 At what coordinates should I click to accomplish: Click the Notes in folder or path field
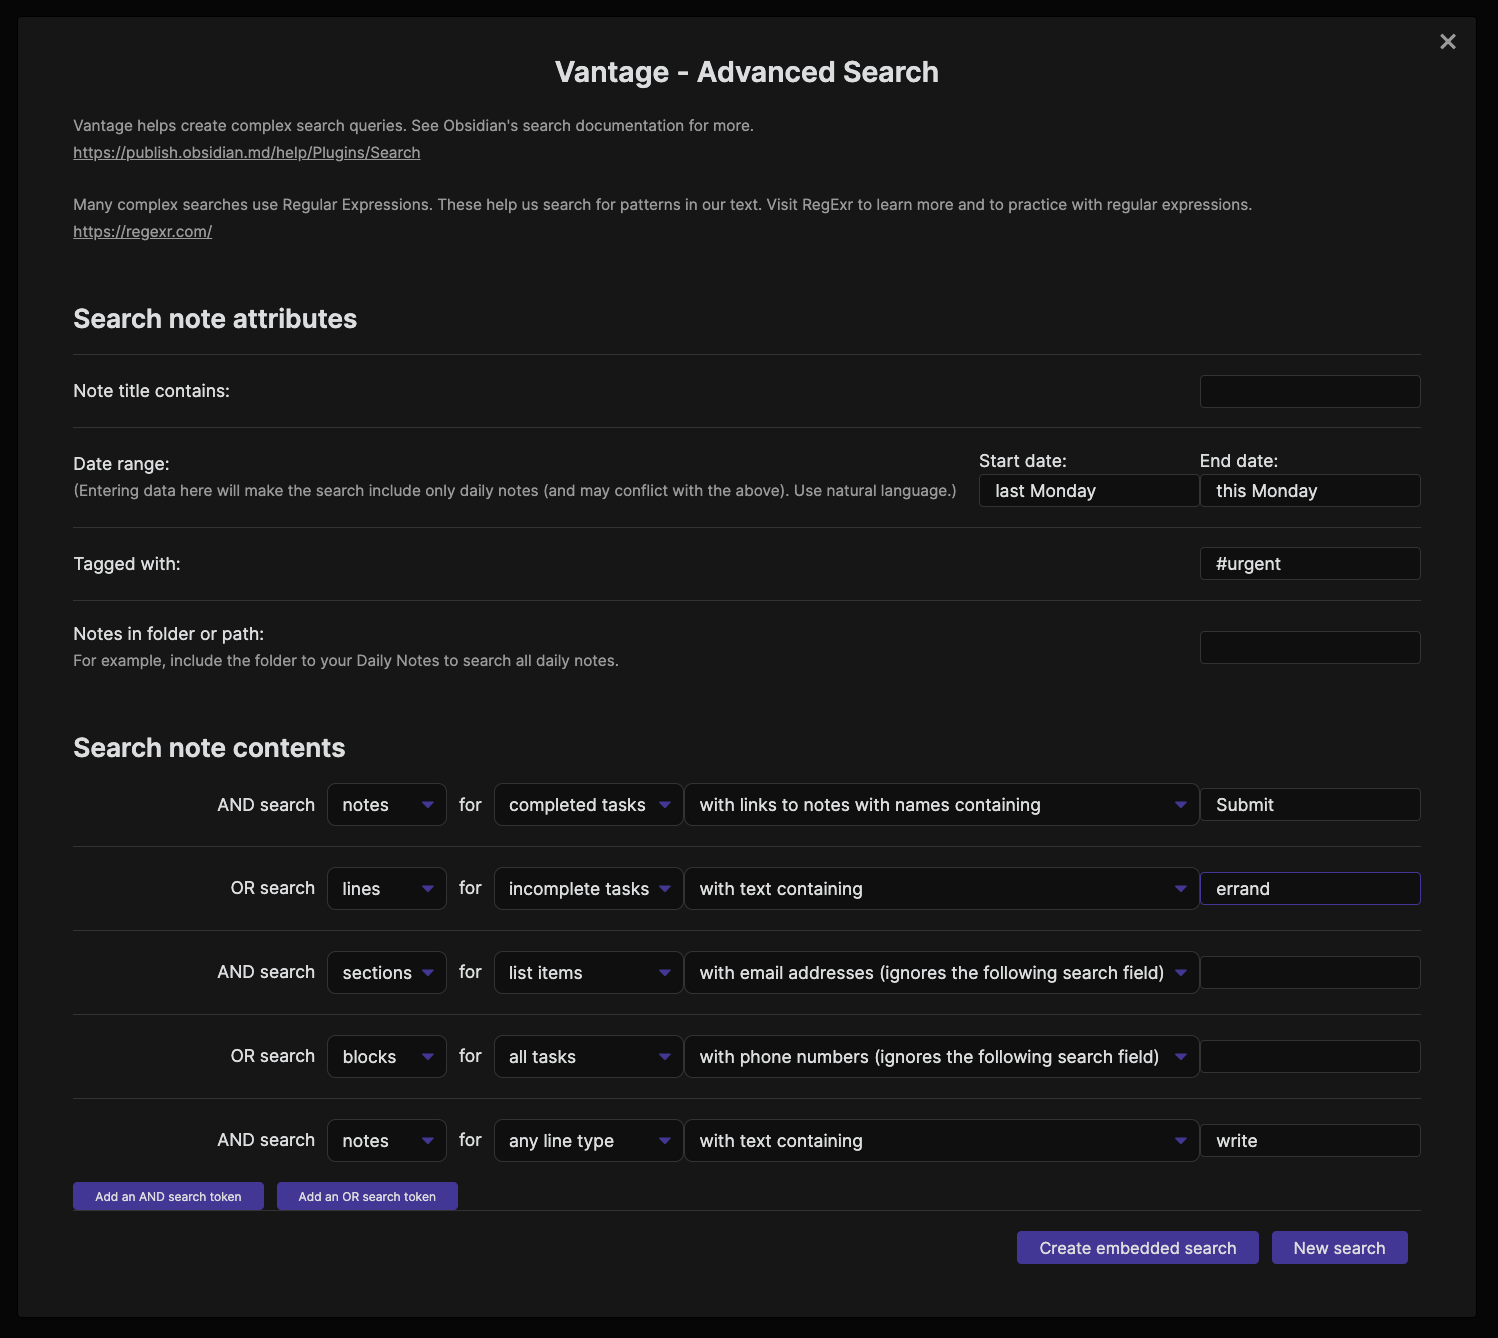point(1310,647)
